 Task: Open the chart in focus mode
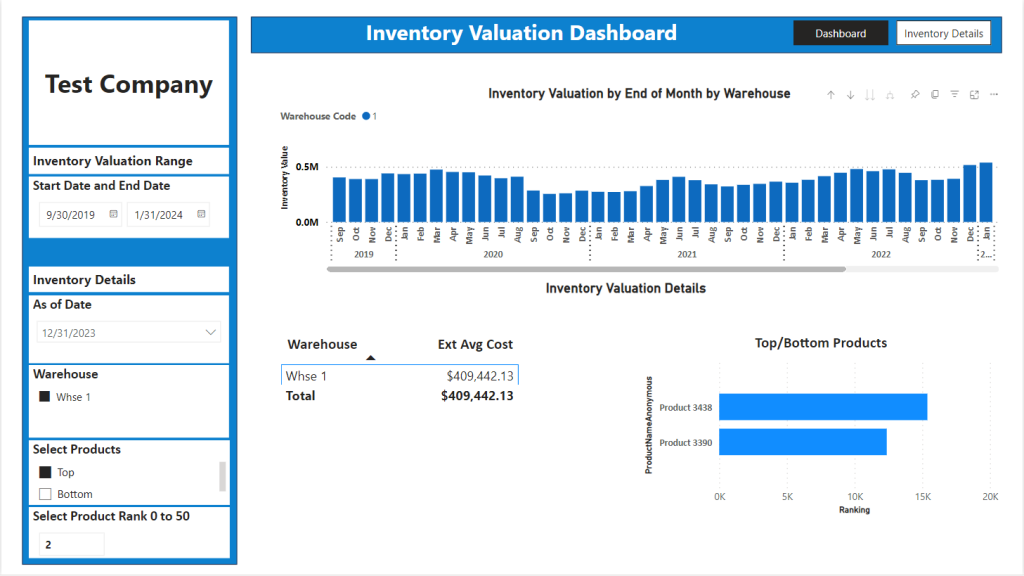click(x=974, y=95)
